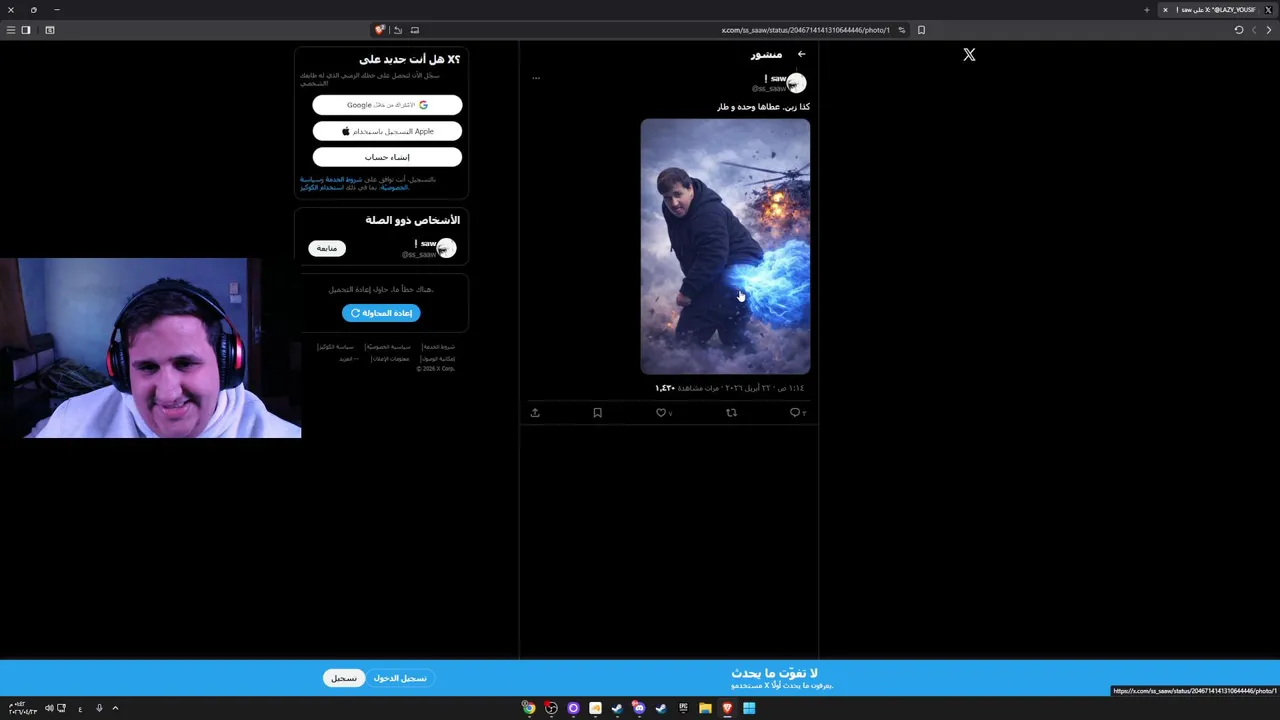Image resolution: width=1280 pixels, height=720 pixels.
Task: Click the share icon under the post
Action: pos(535,412)
